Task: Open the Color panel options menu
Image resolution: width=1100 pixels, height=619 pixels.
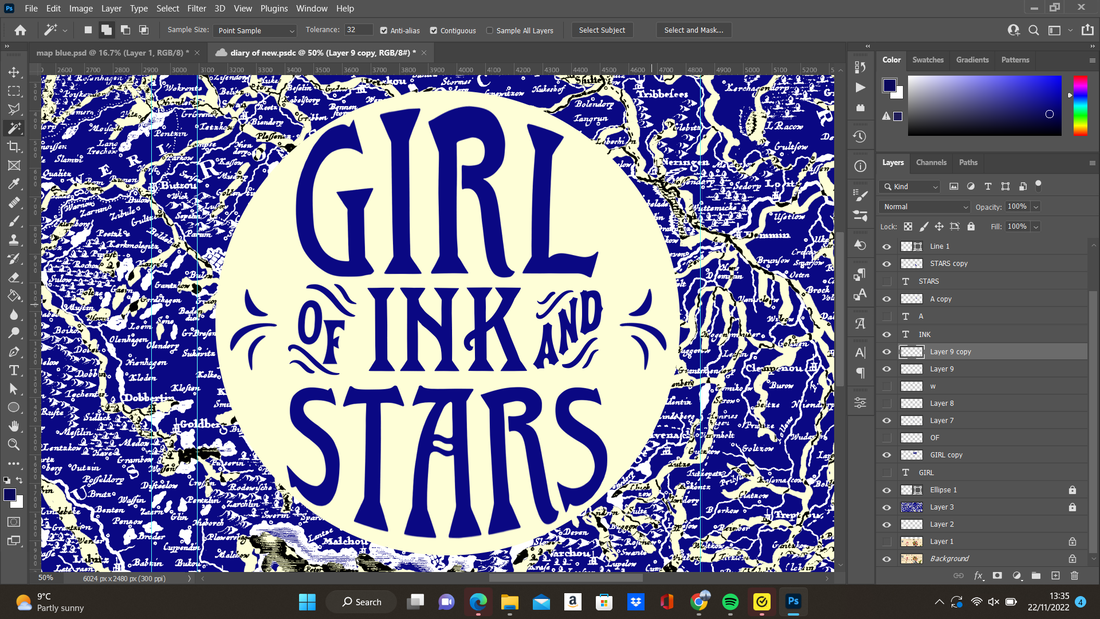Action: pyautogui.click(x=1092, y=60)
